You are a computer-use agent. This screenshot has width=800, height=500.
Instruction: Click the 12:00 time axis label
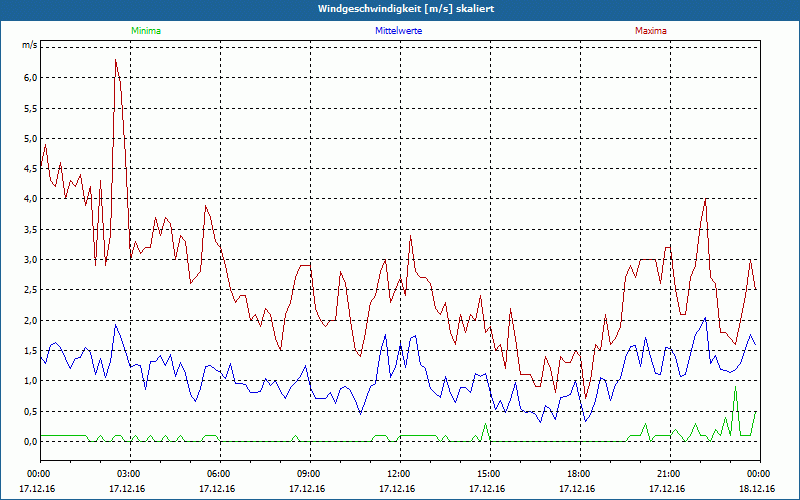400,474
